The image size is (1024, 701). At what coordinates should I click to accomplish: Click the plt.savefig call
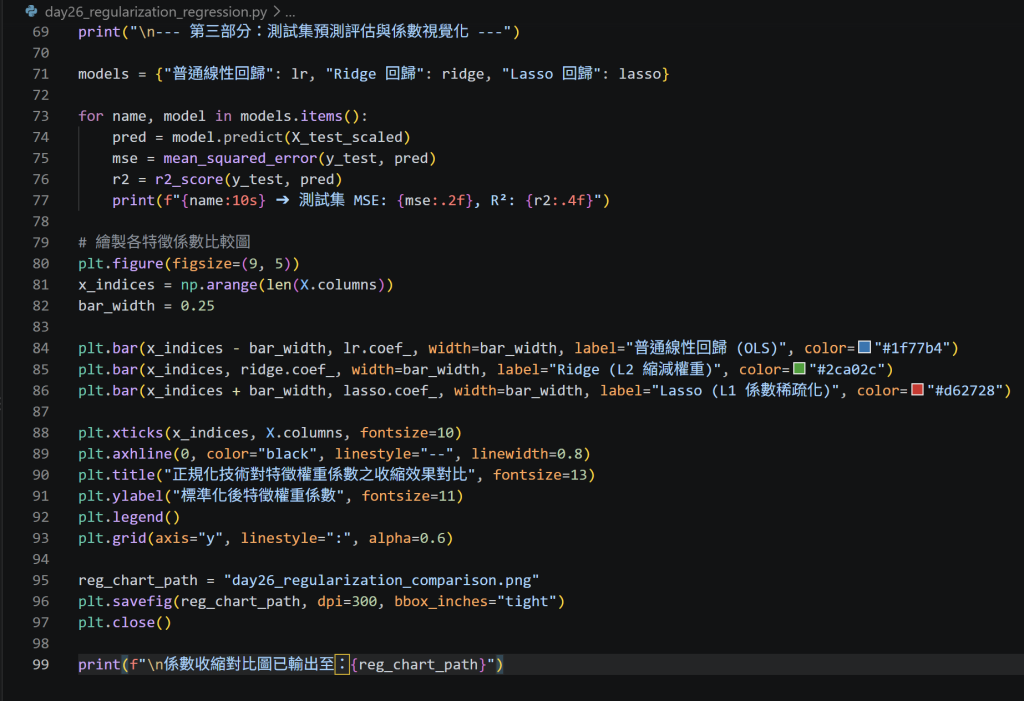pyautogui.click(x=125, y=602)
